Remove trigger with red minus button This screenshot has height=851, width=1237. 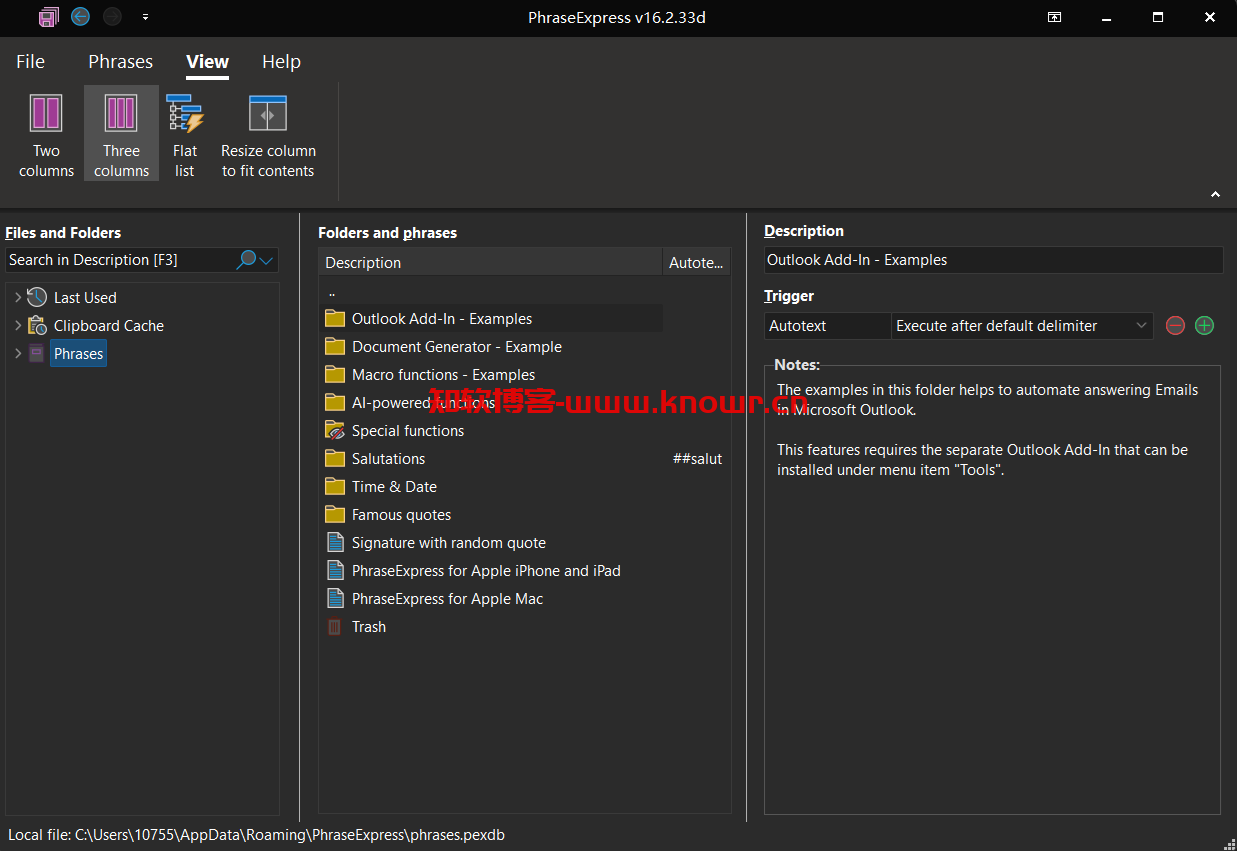1176,326
